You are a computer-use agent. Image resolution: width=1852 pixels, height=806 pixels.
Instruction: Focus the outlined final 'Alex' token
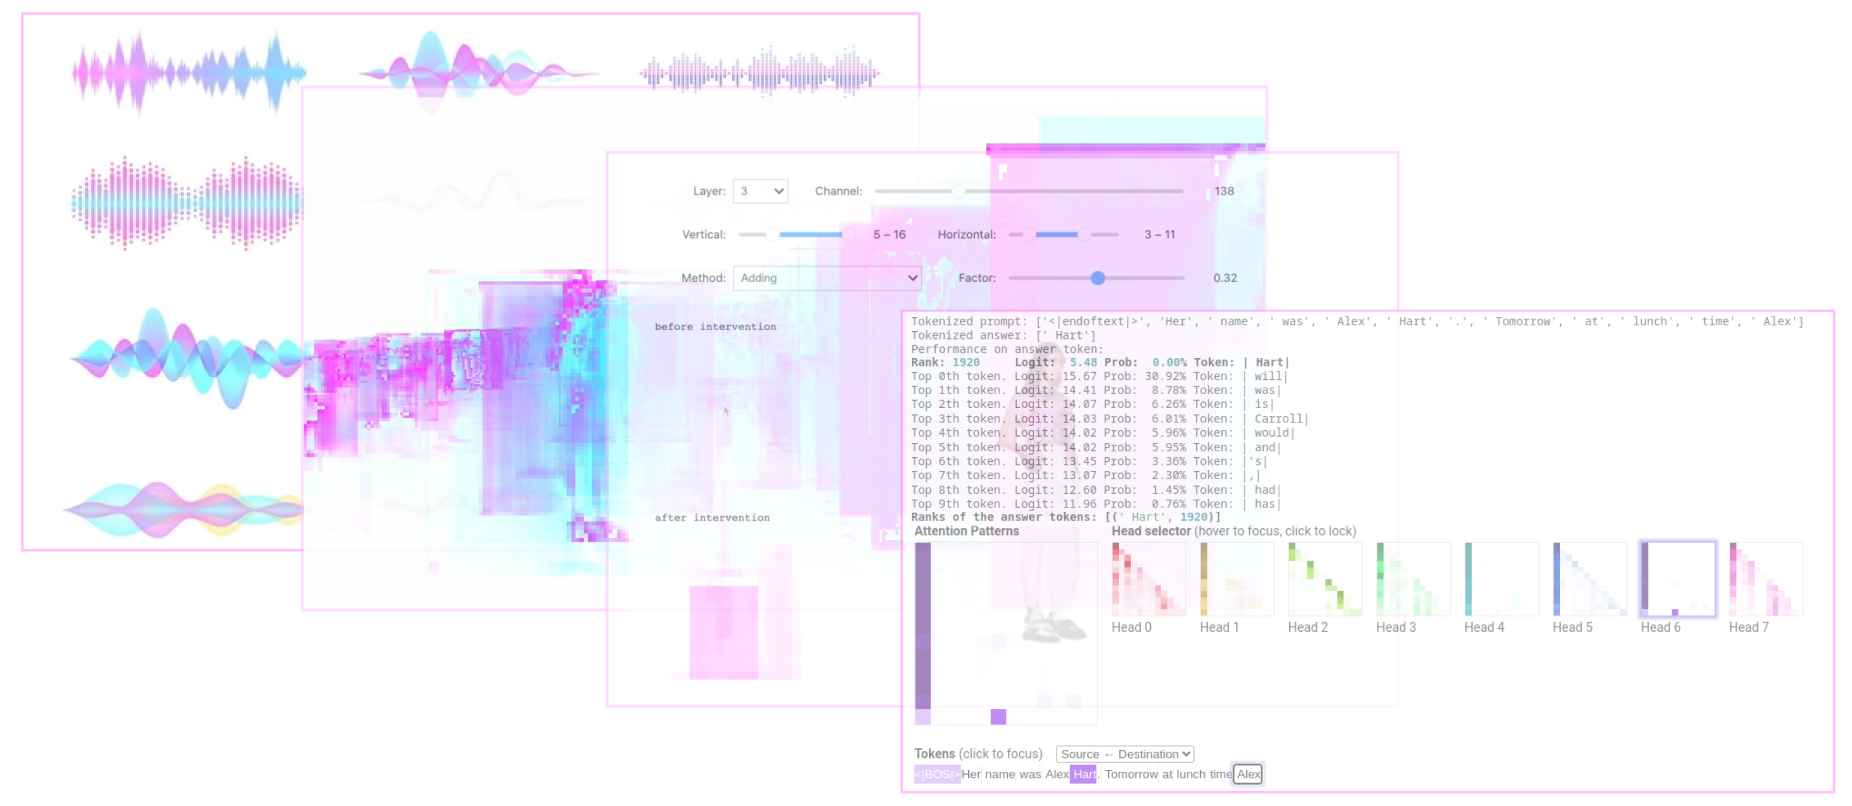coord(1248,774)
